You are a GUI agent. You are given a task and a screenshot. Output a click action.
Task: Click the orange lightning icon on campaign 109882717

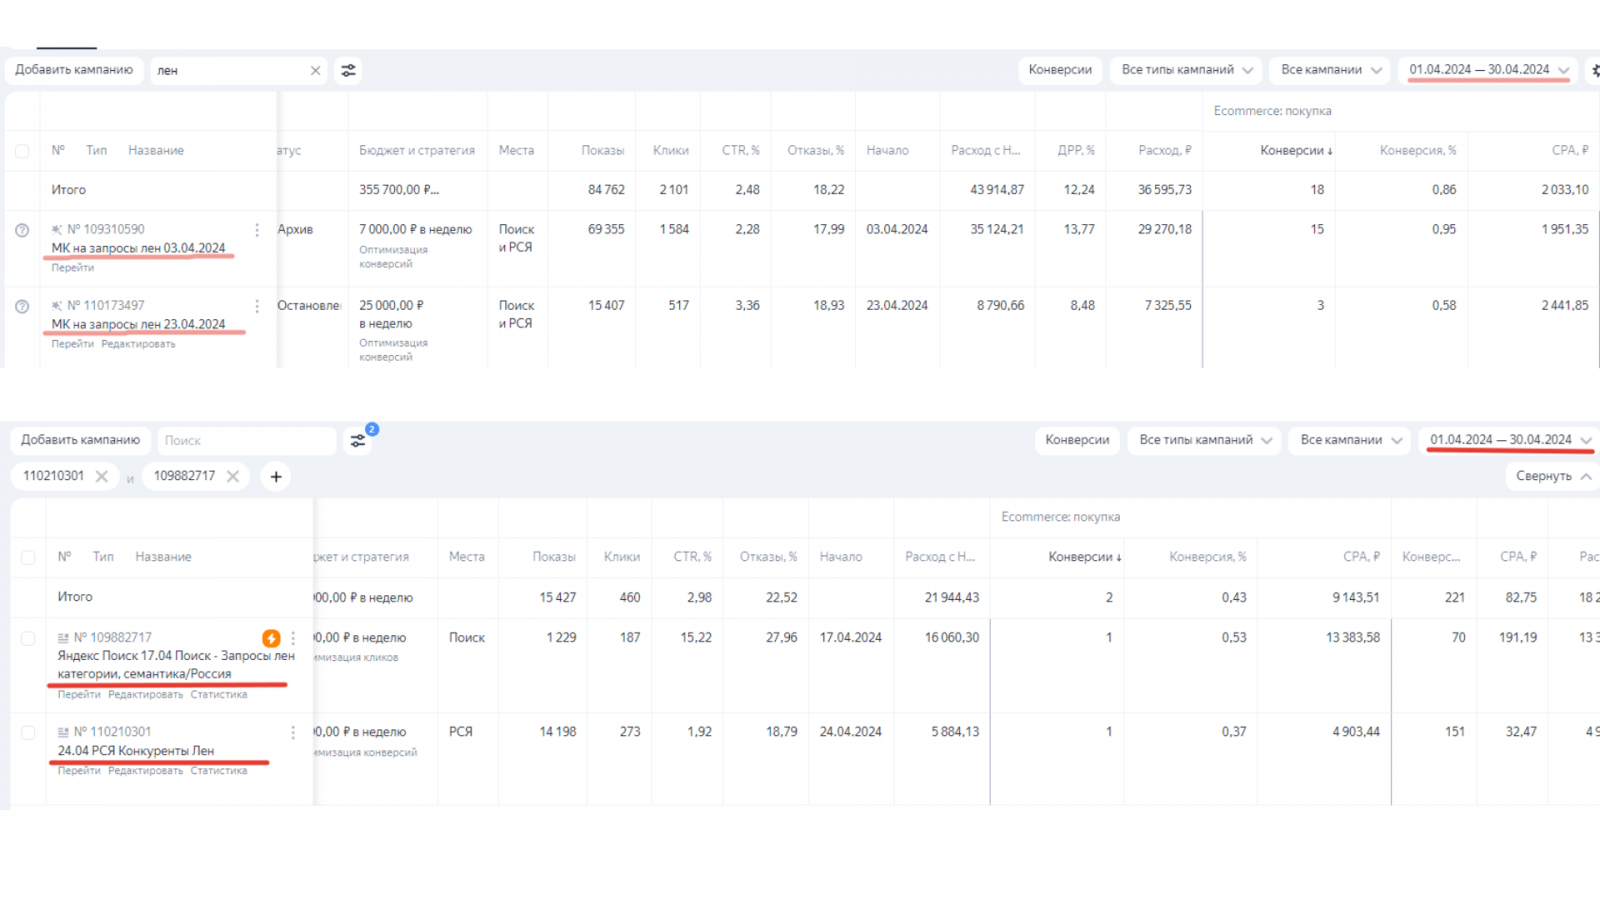point(271,638)
